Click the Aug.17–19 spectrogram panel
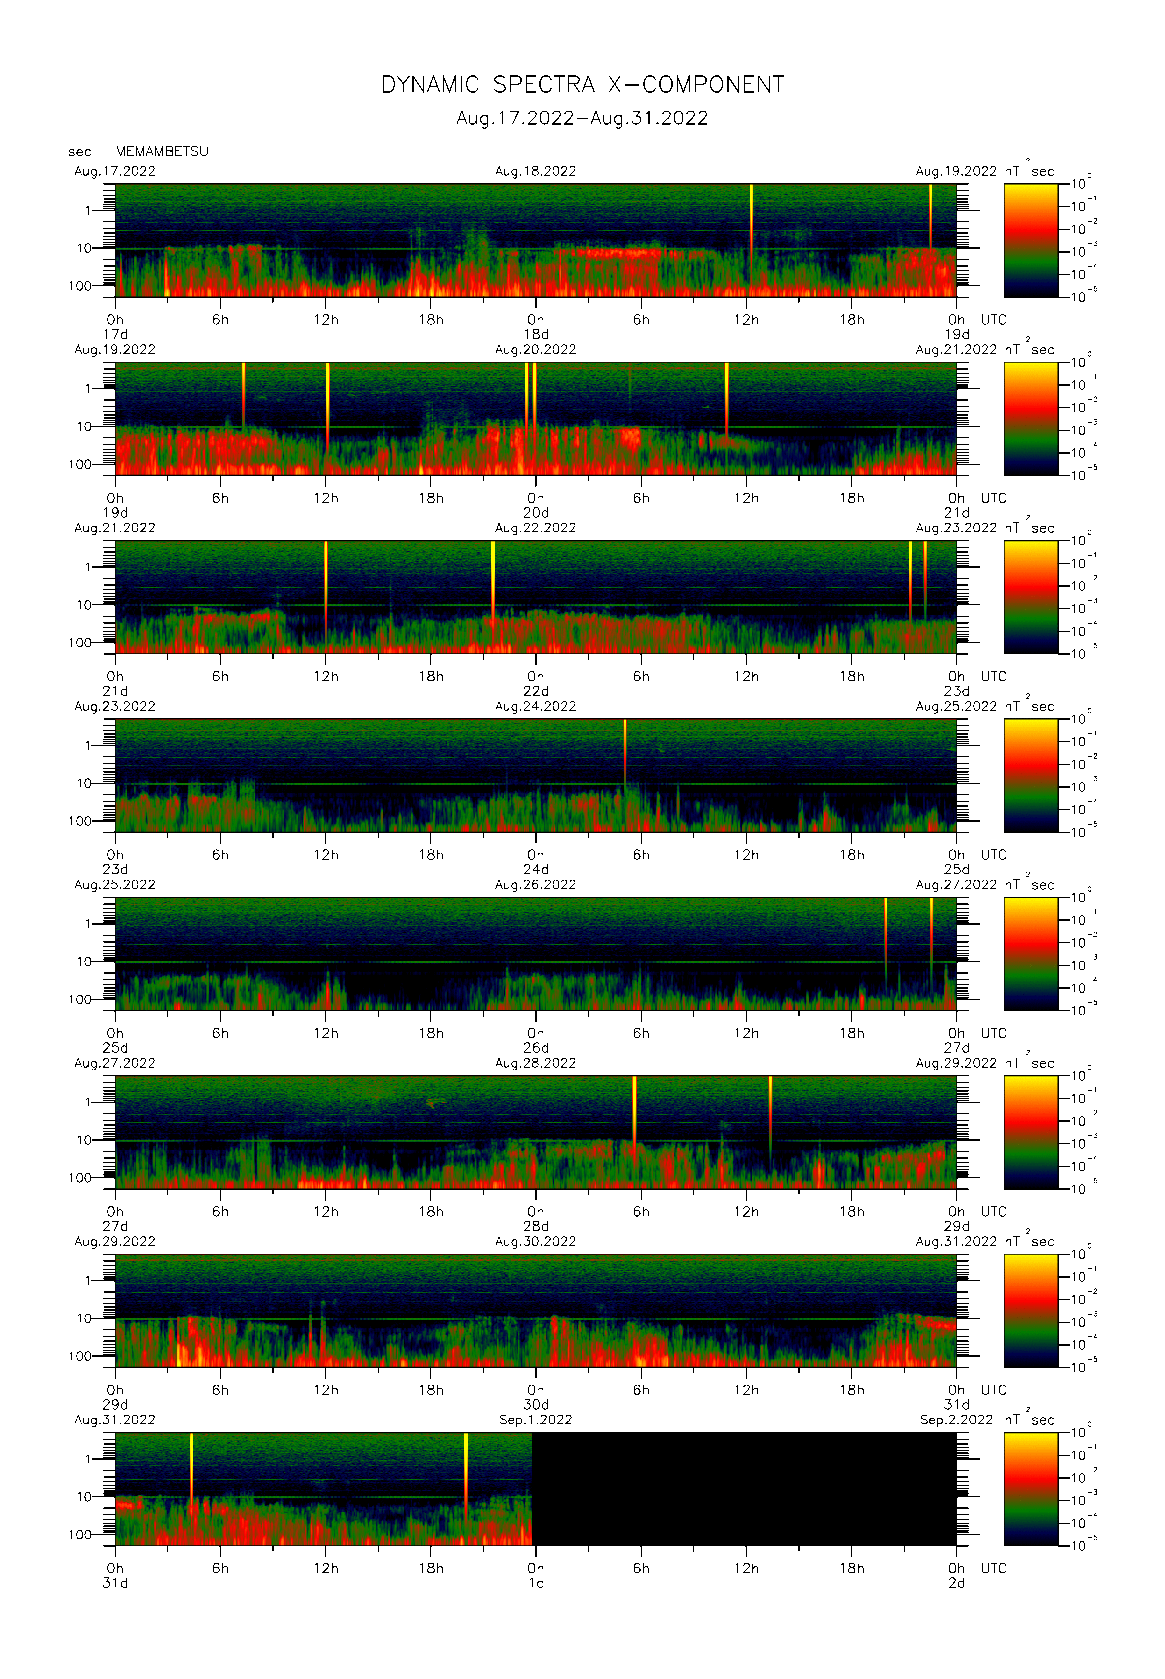Screen dimensions: 1165x1679 [x=536, y=240]
